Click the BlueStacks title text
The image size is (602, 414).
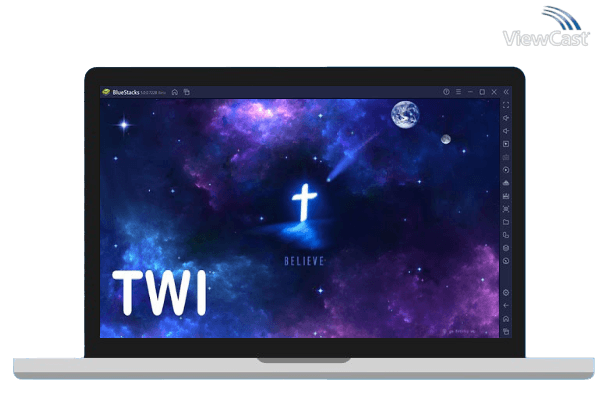pos(126,92)
